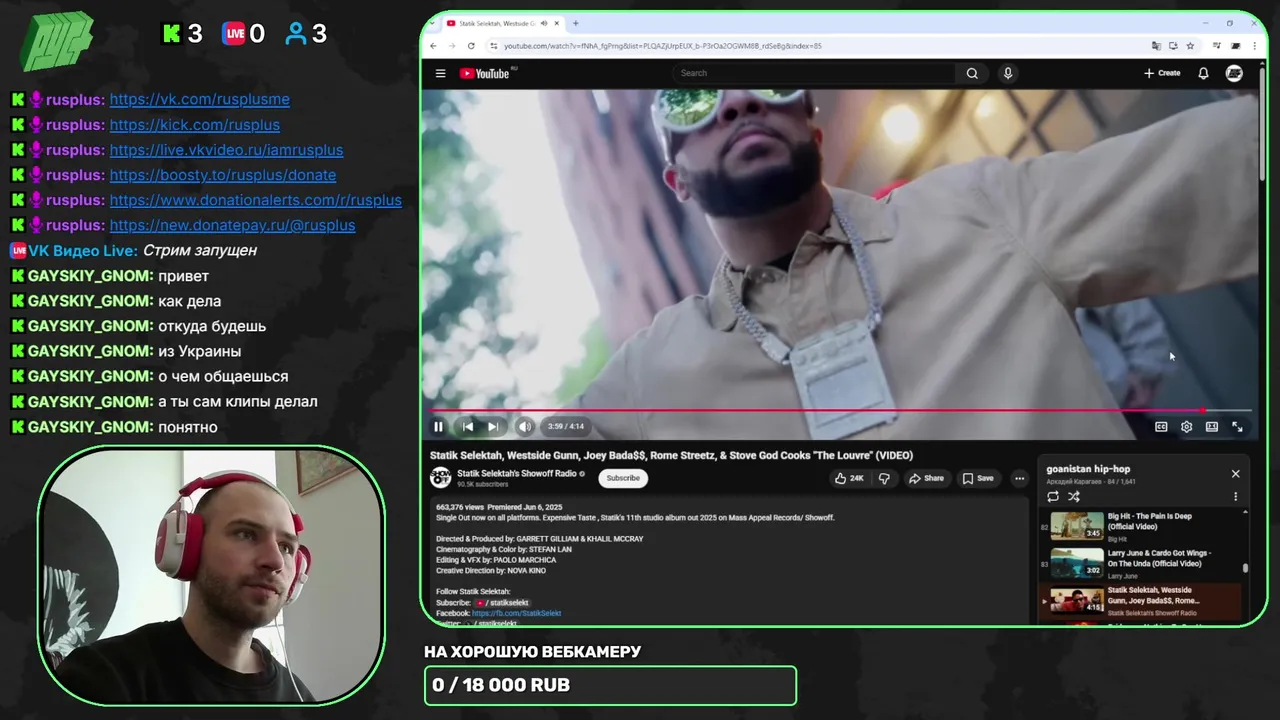Image resolution: width=1280 pixels, height=720 pixels.
Task: Go back in the browser
Action: point(433,46)
